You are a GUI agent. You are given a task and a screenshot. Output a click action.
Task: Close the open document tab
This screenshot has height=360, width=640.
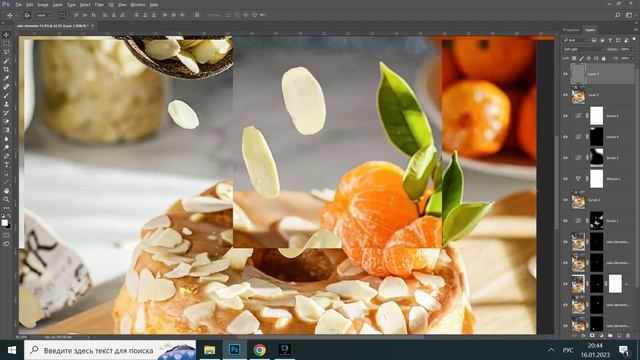93,26
